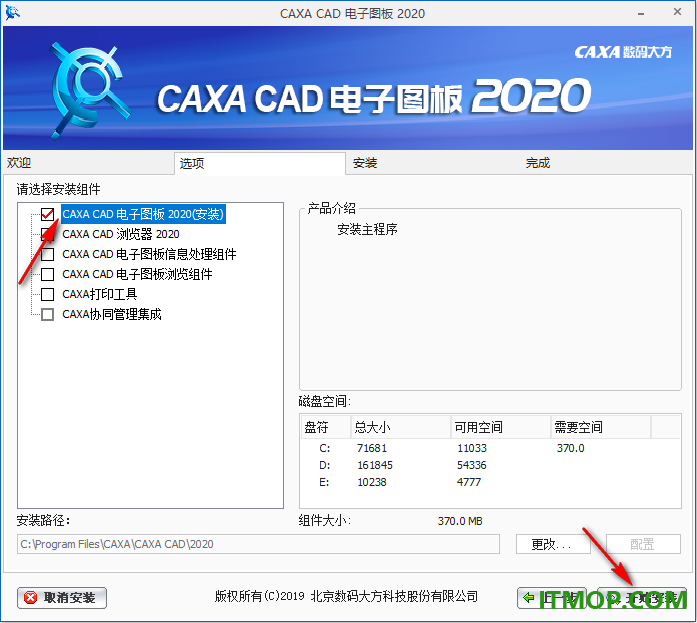
Task: Minimize the installer window
Action: (x=641, y=14)
